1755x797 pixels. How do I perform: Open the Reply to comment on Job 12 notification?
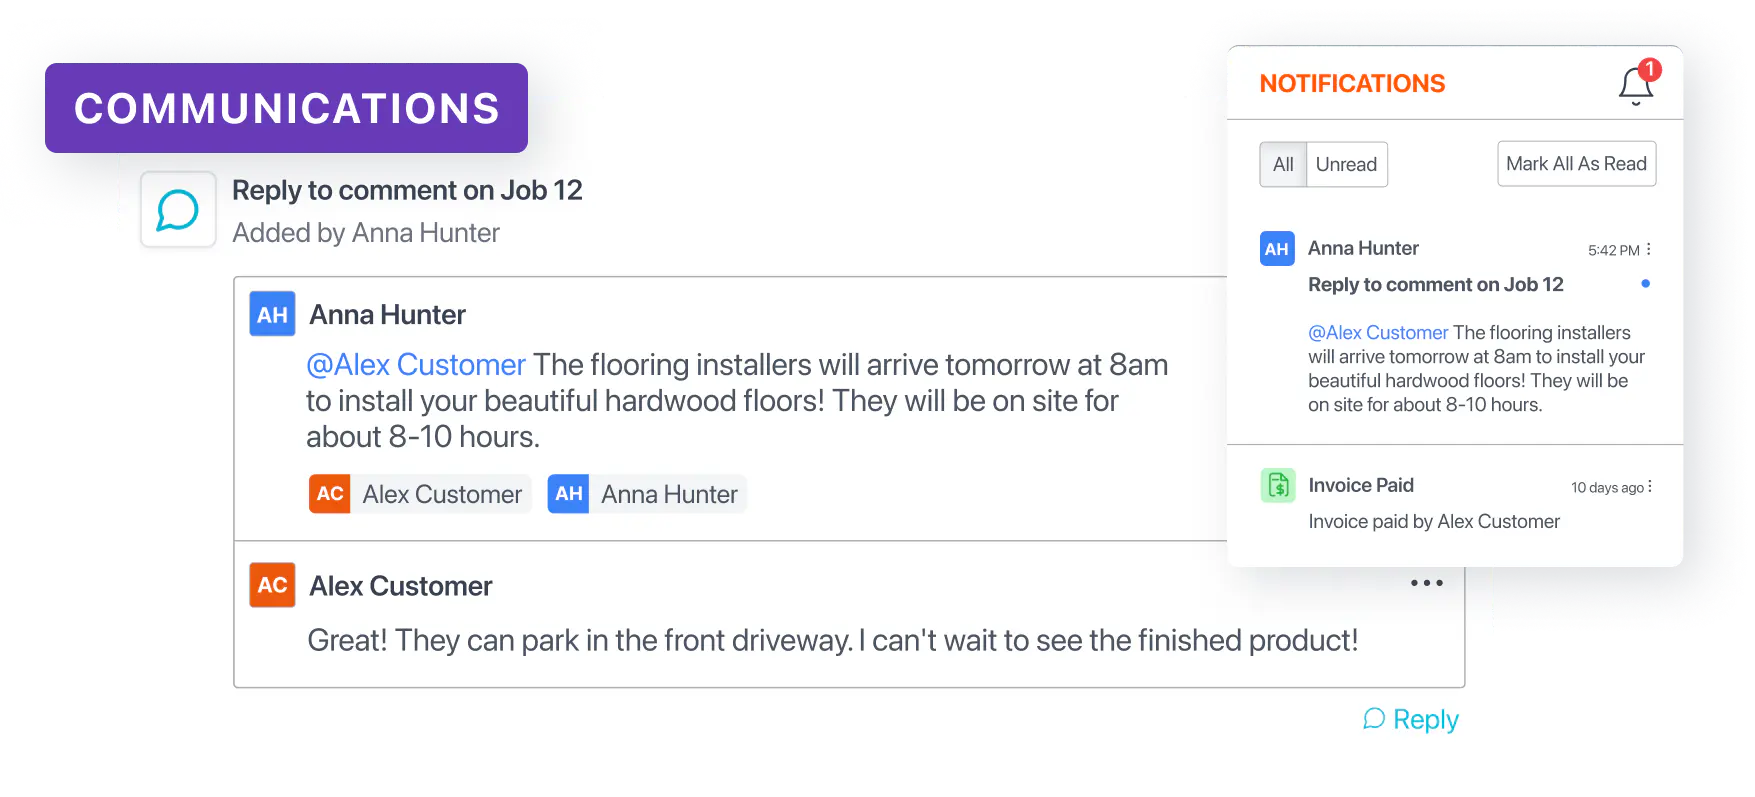point(1435,285)
